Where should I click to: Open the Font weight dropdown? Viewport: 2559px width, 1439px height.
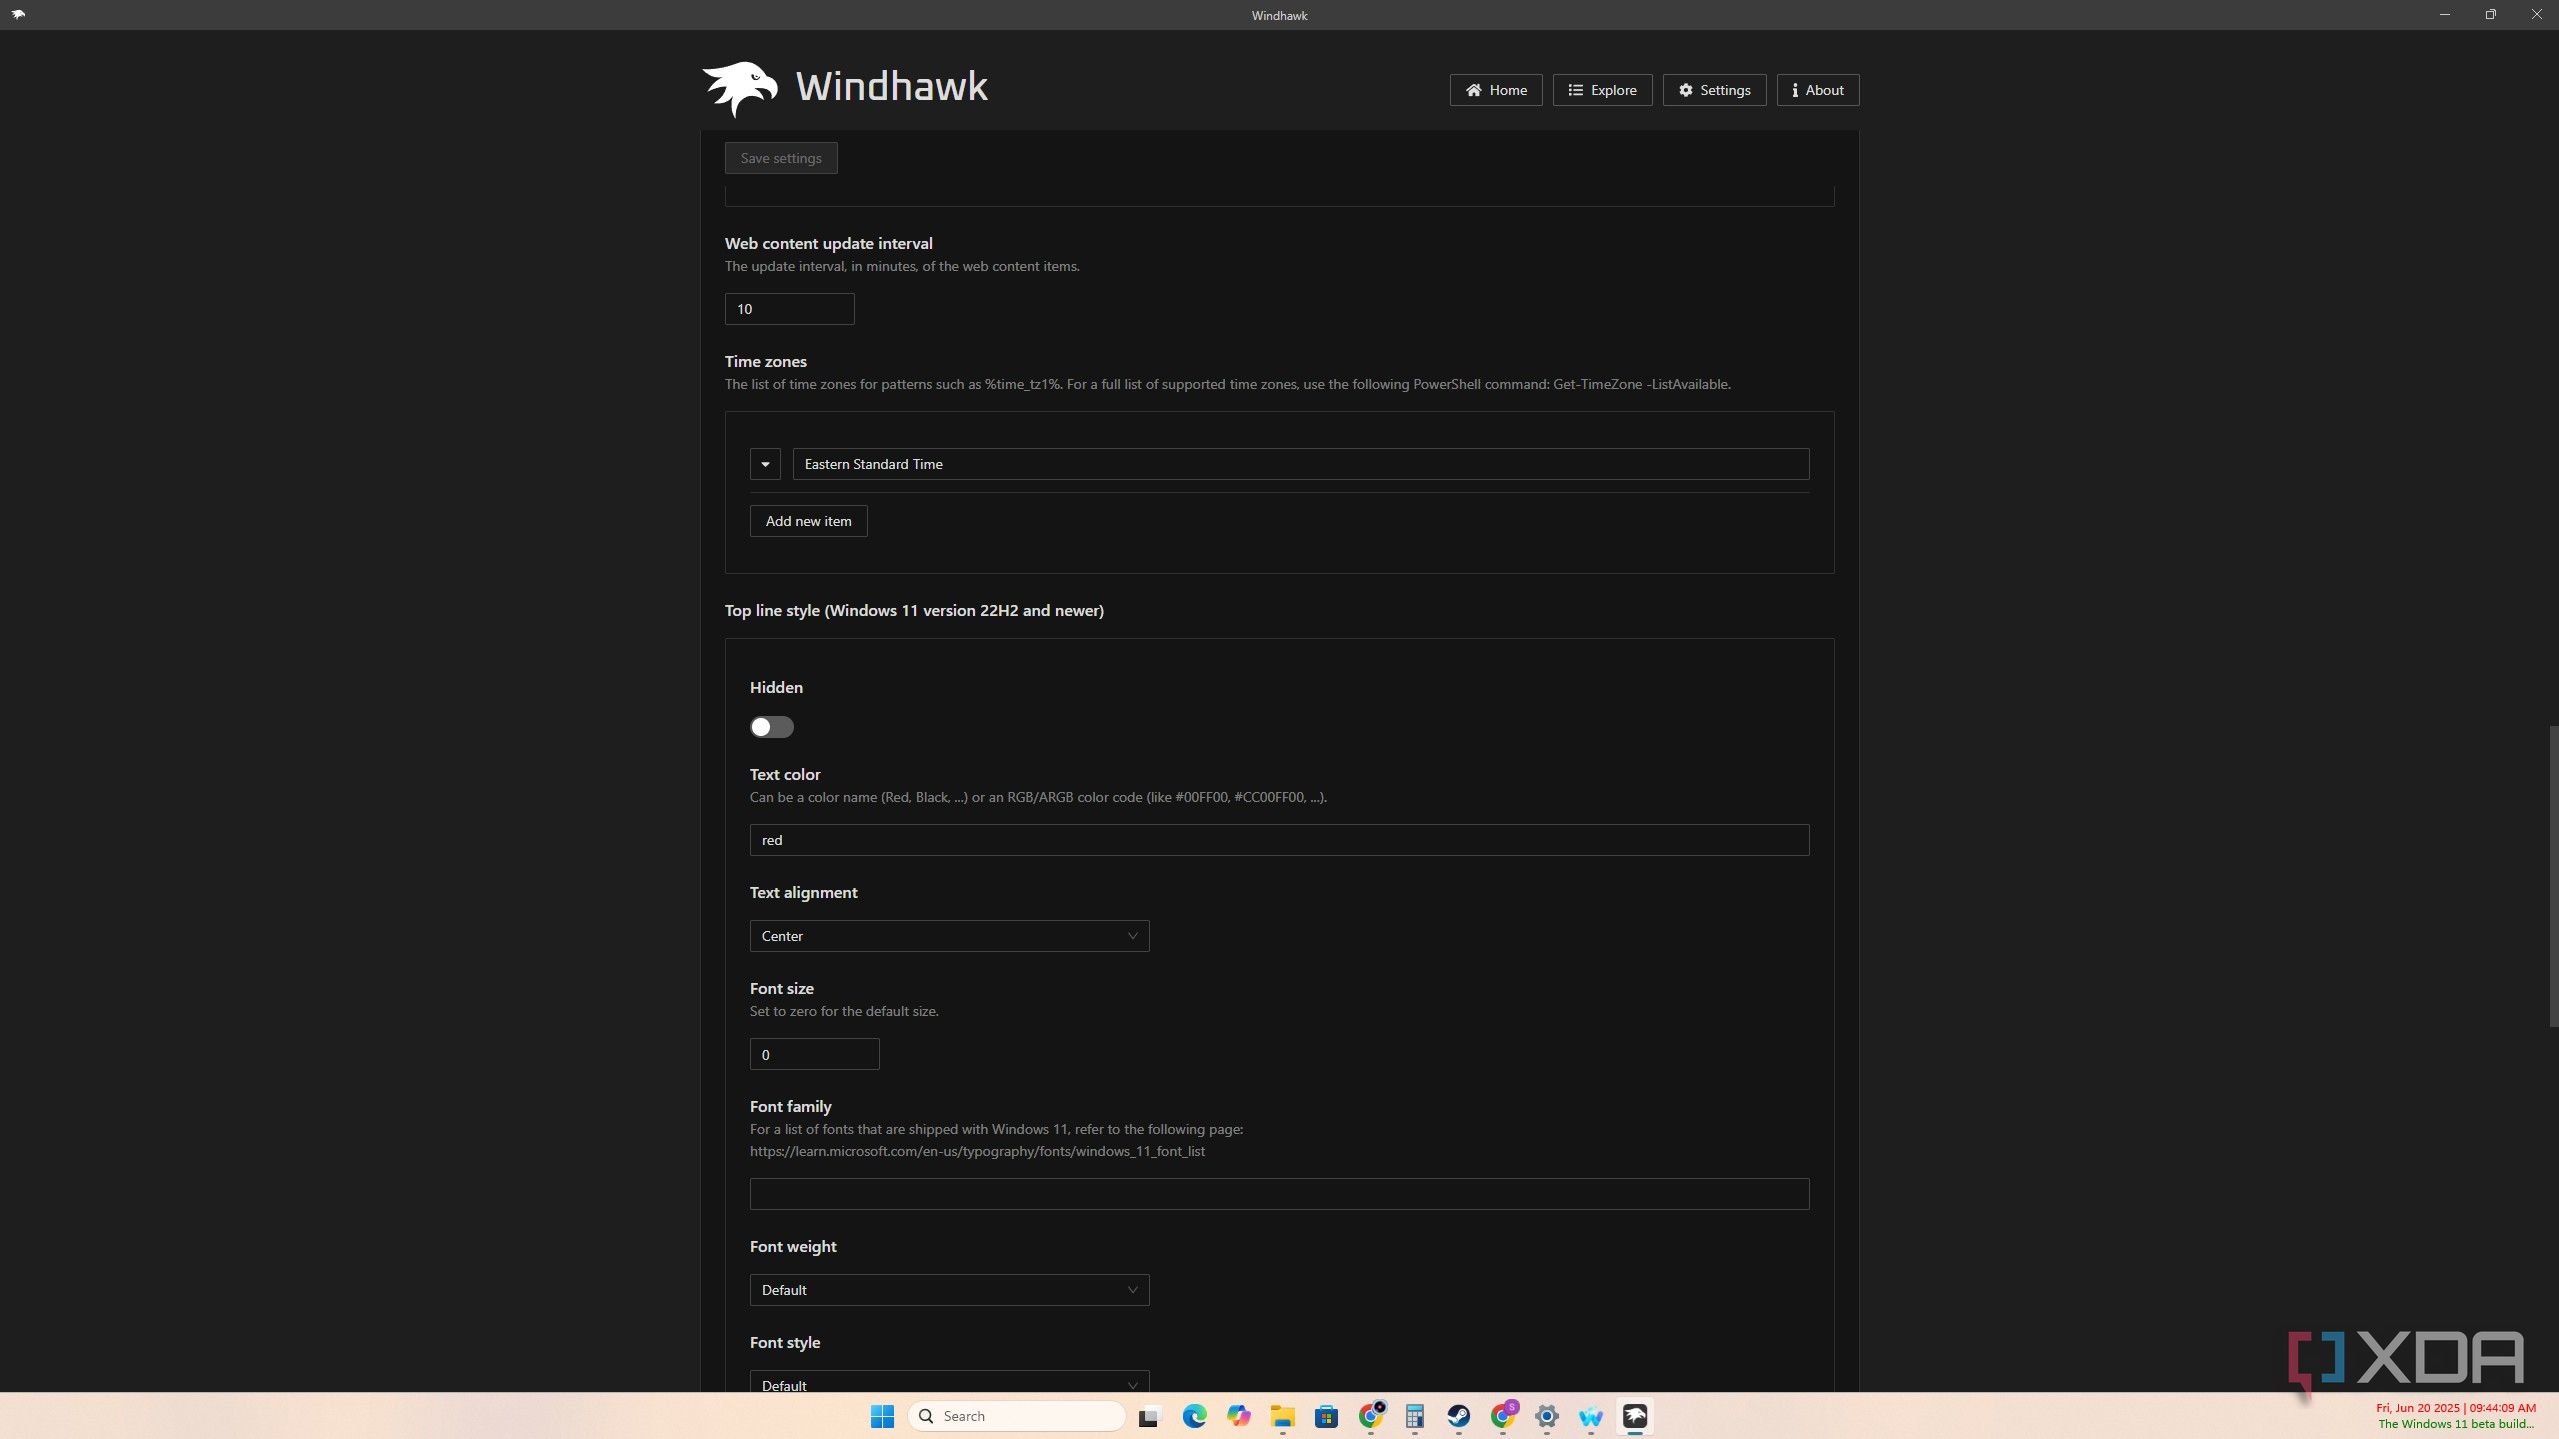tap(949, 1290)
